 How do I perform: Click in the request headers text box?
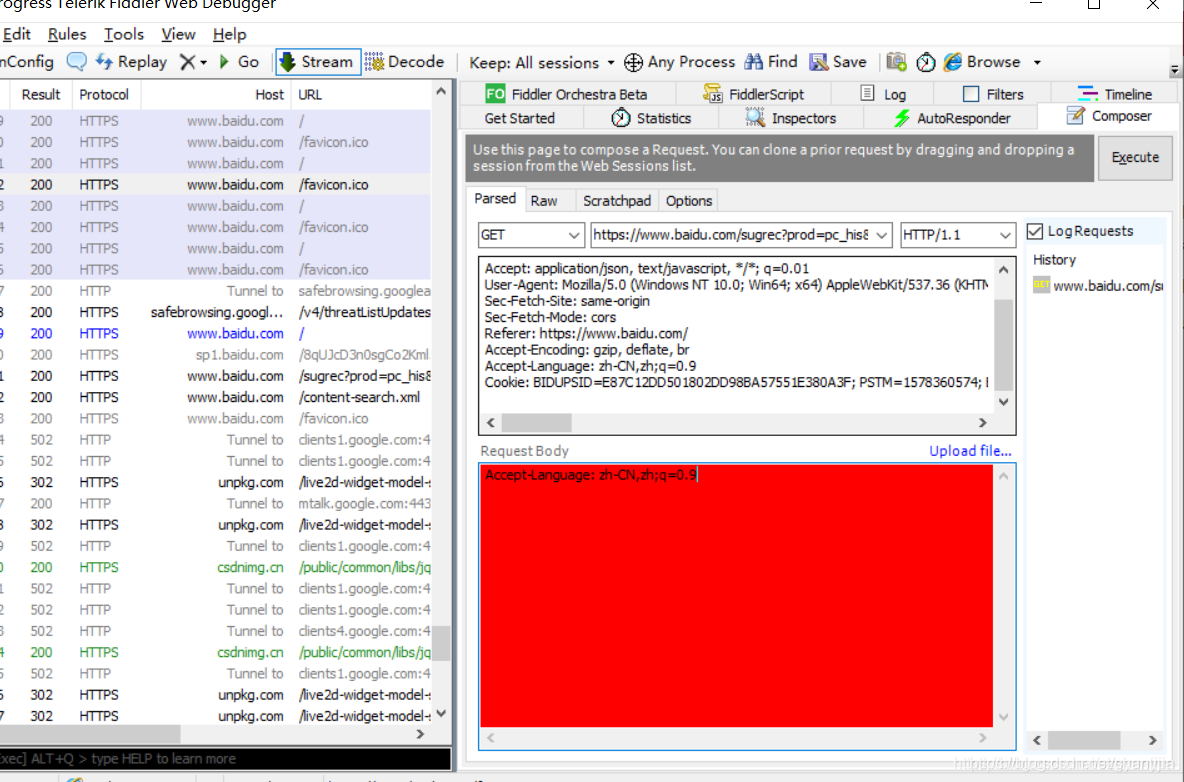[x=736, y=334]
